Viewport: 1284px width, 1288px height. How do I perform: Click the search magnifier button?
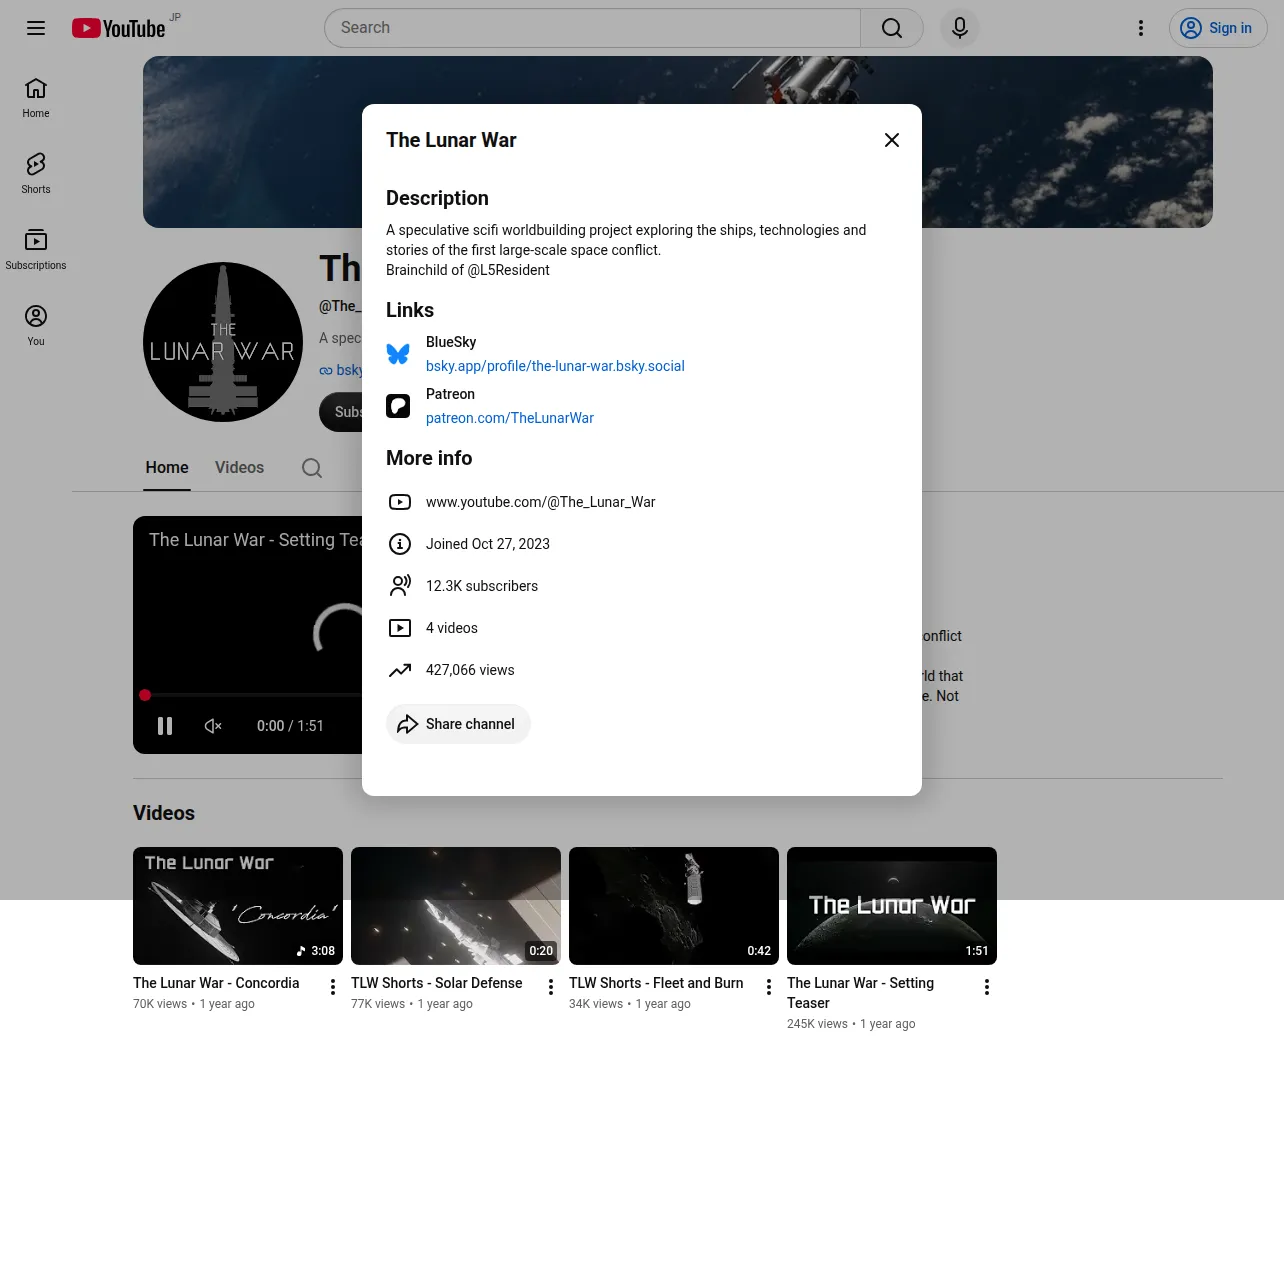[x=892, y=28]
